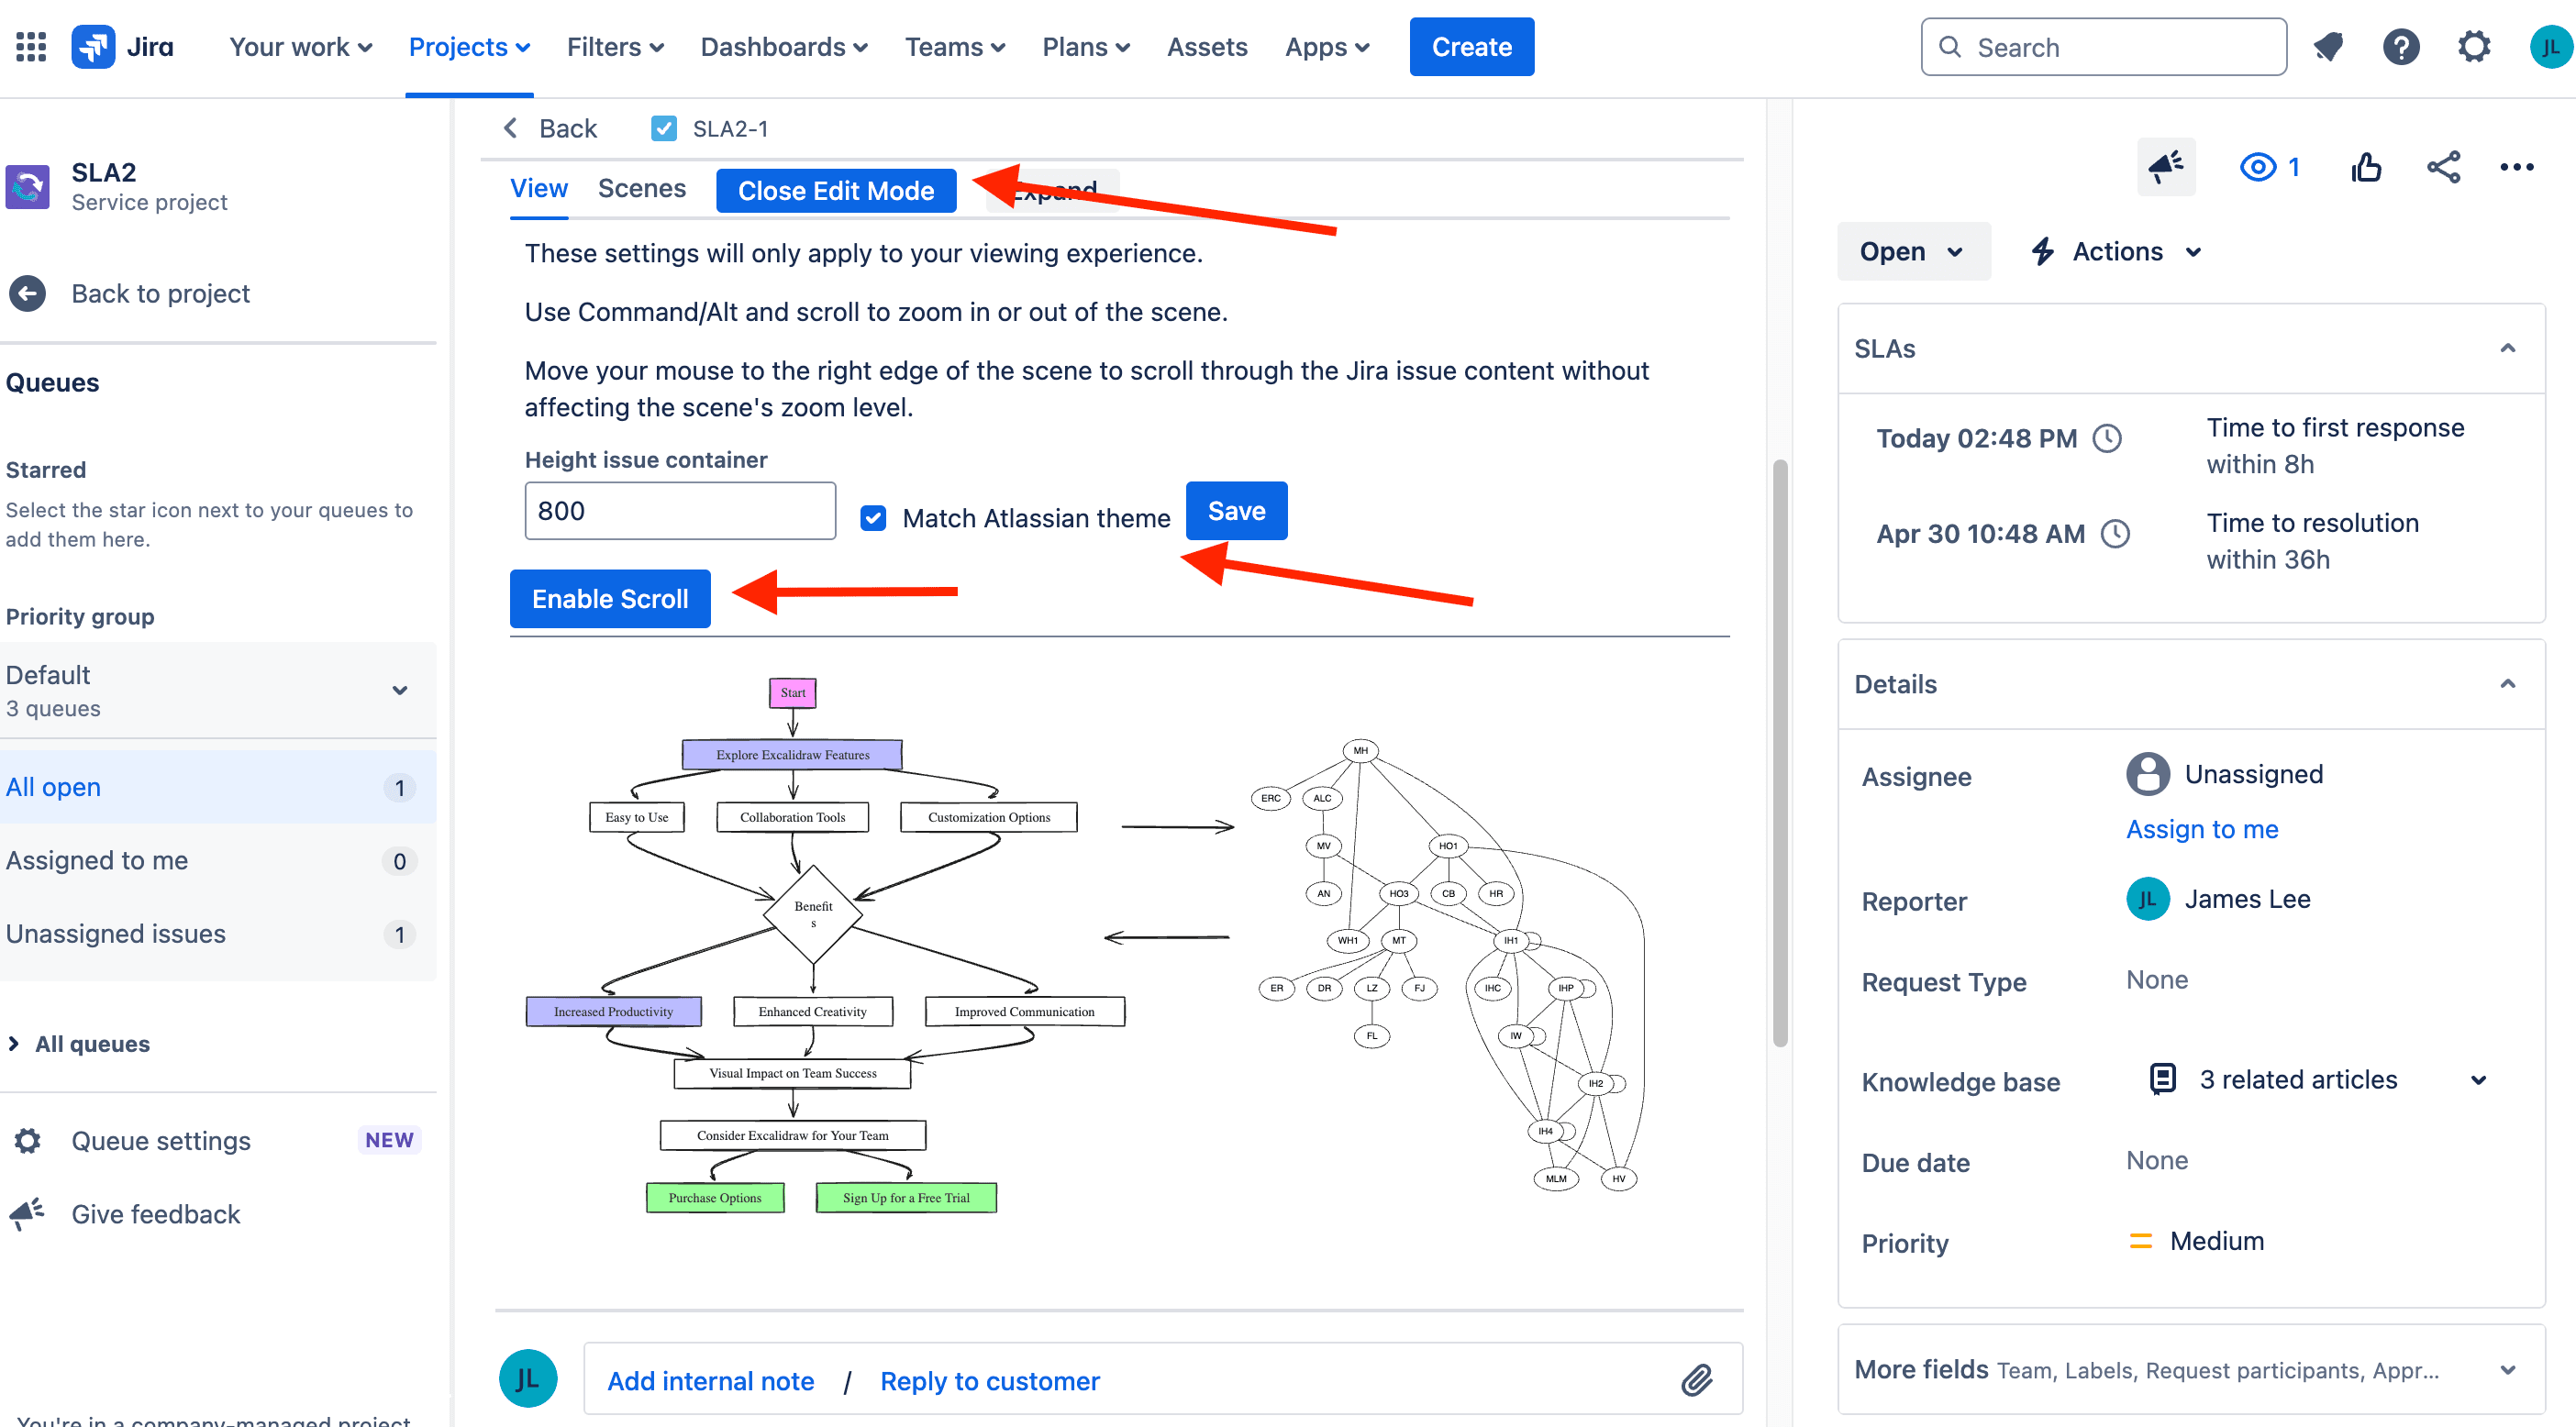2576x1427 pixels.
Task: Open the Your work dropdown
Action: pos(300,46)
